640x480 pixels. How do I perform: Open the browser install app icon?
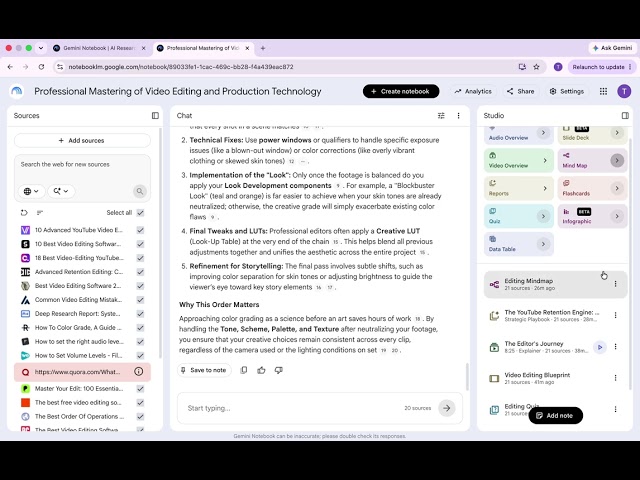point(522,67)
